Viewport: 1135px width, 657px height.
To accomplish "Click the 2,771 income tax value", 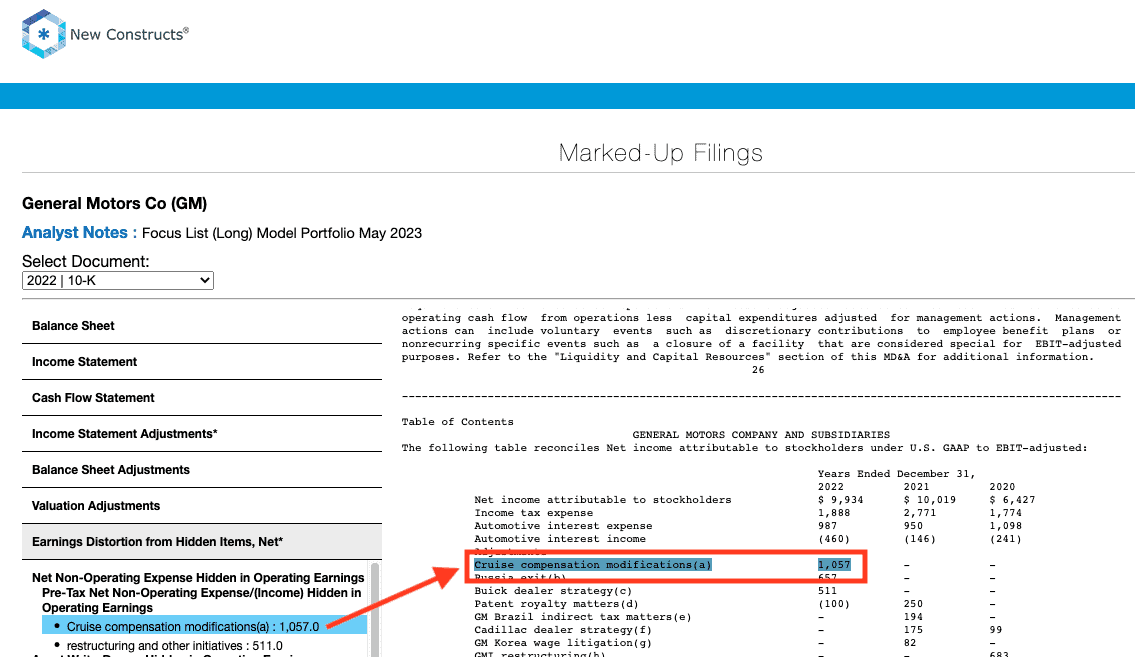I will pos(919,513).
